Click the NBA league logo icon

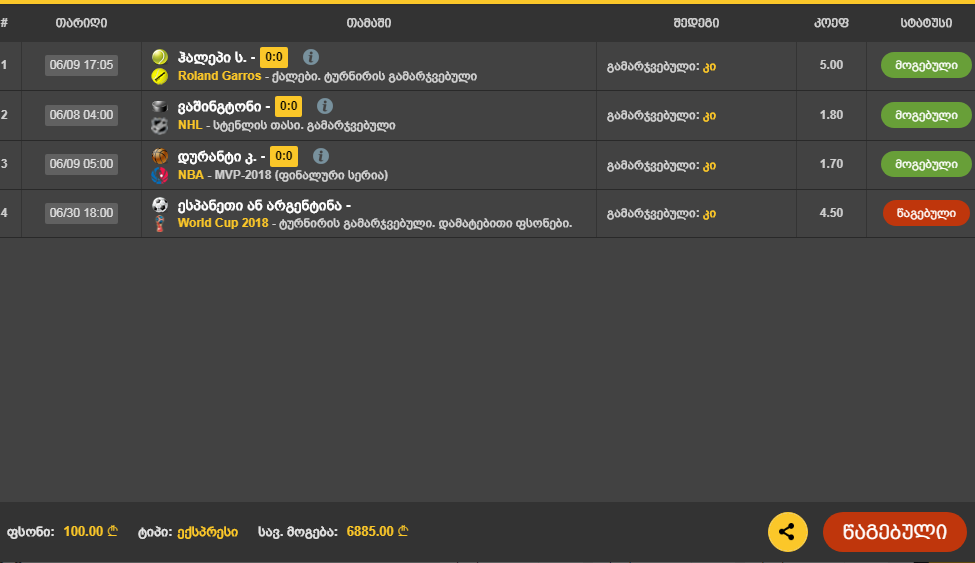point(160,175)
